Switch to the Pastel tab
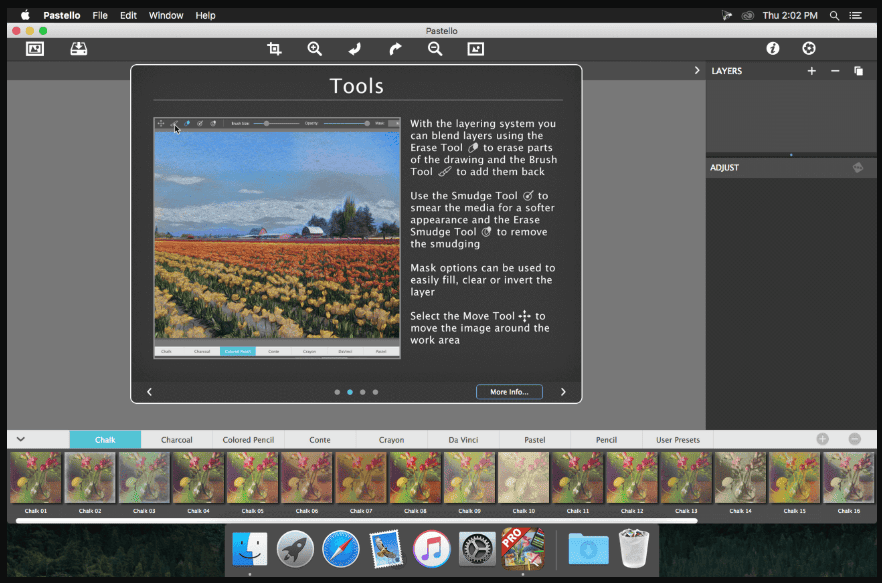The image size is (882, 583). [534, 440]
